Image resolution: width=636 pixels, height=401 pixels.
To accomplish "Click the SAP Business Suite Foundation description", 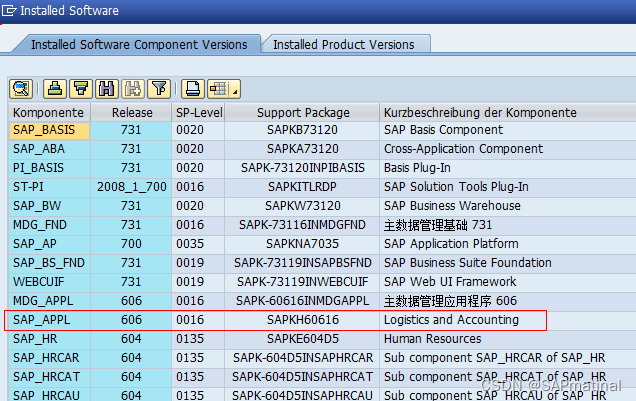I will click(x=468, y=263).
